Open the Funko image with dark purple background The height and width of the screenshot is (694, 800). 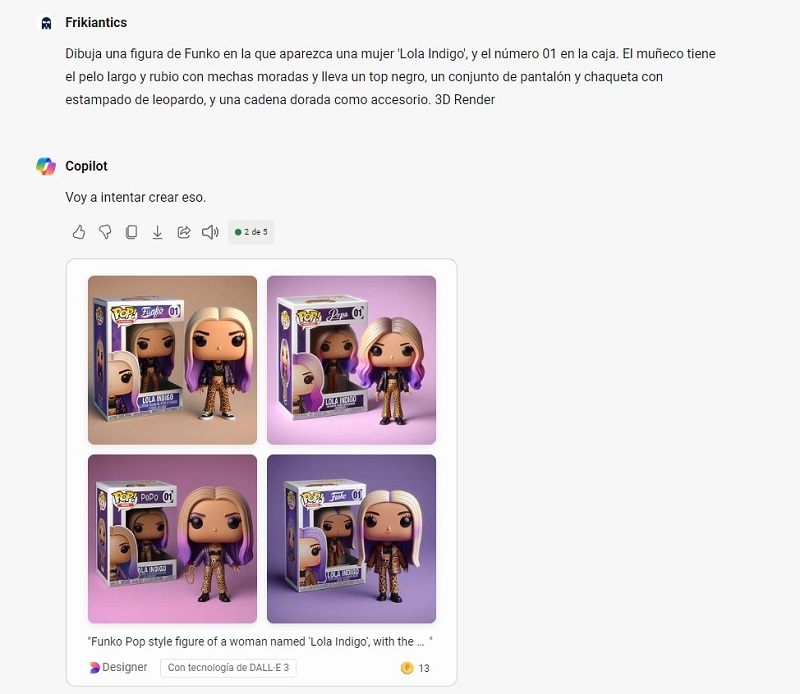point(352,539)
